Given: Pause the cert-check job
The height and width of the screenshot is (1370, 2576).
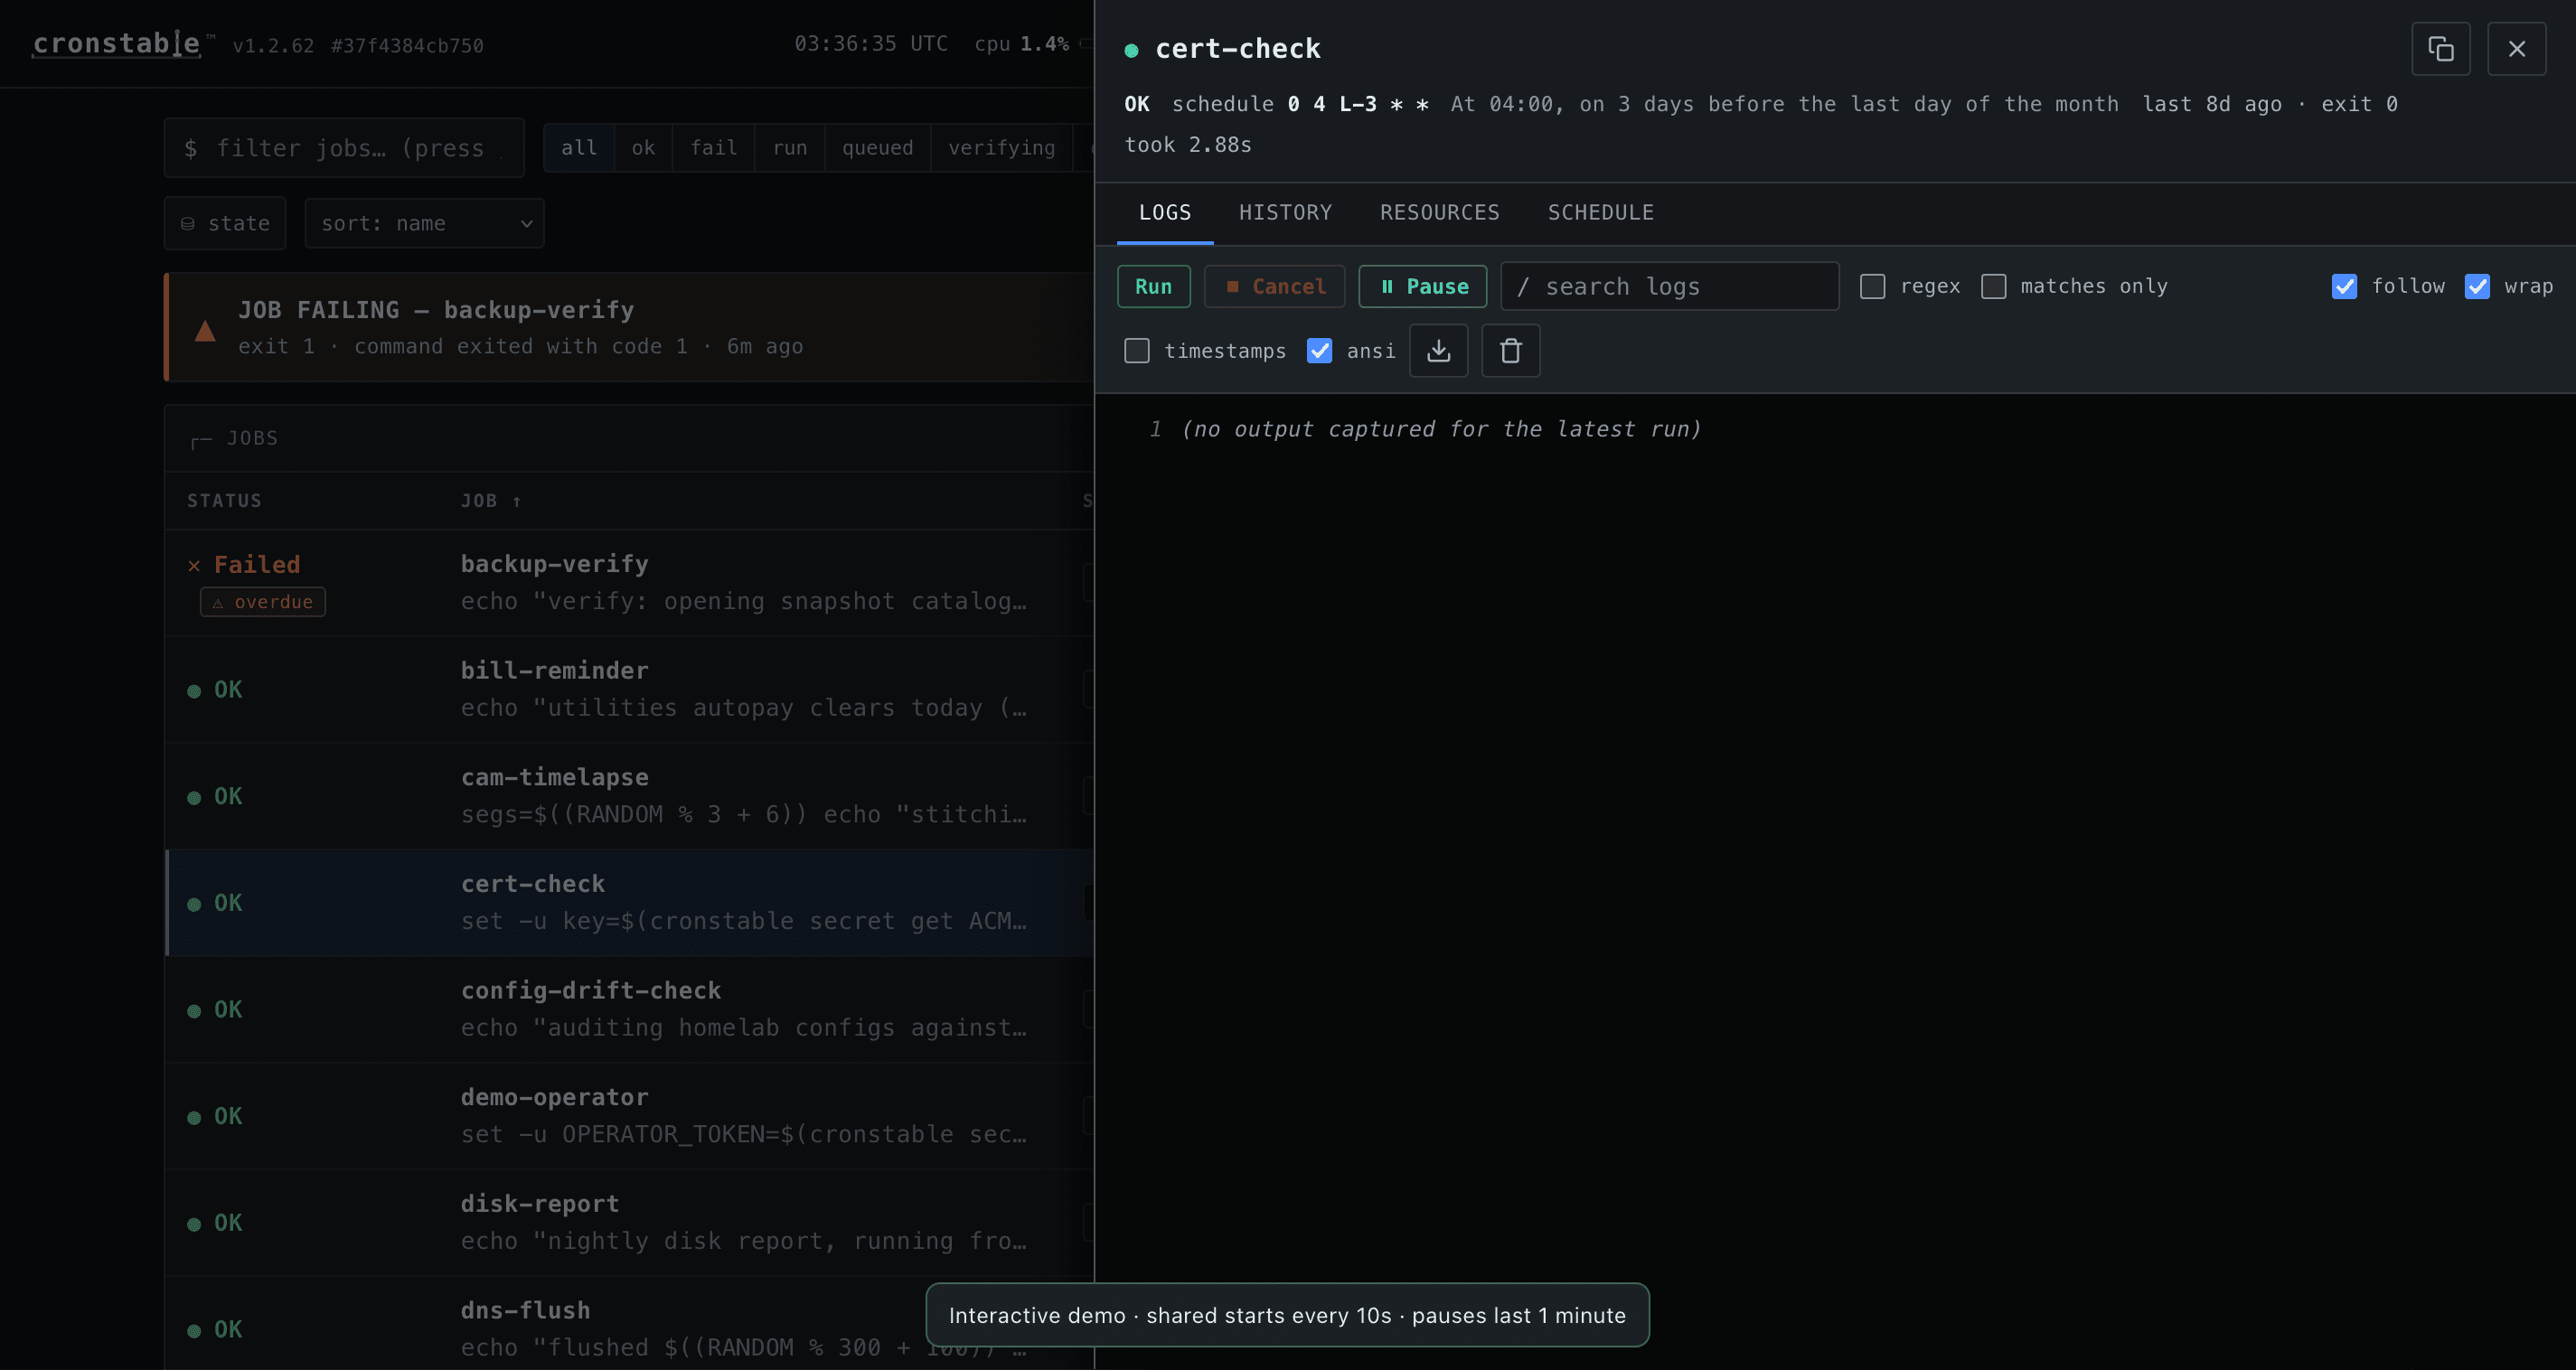Looking at the screenshot, I should (1422, 287).
